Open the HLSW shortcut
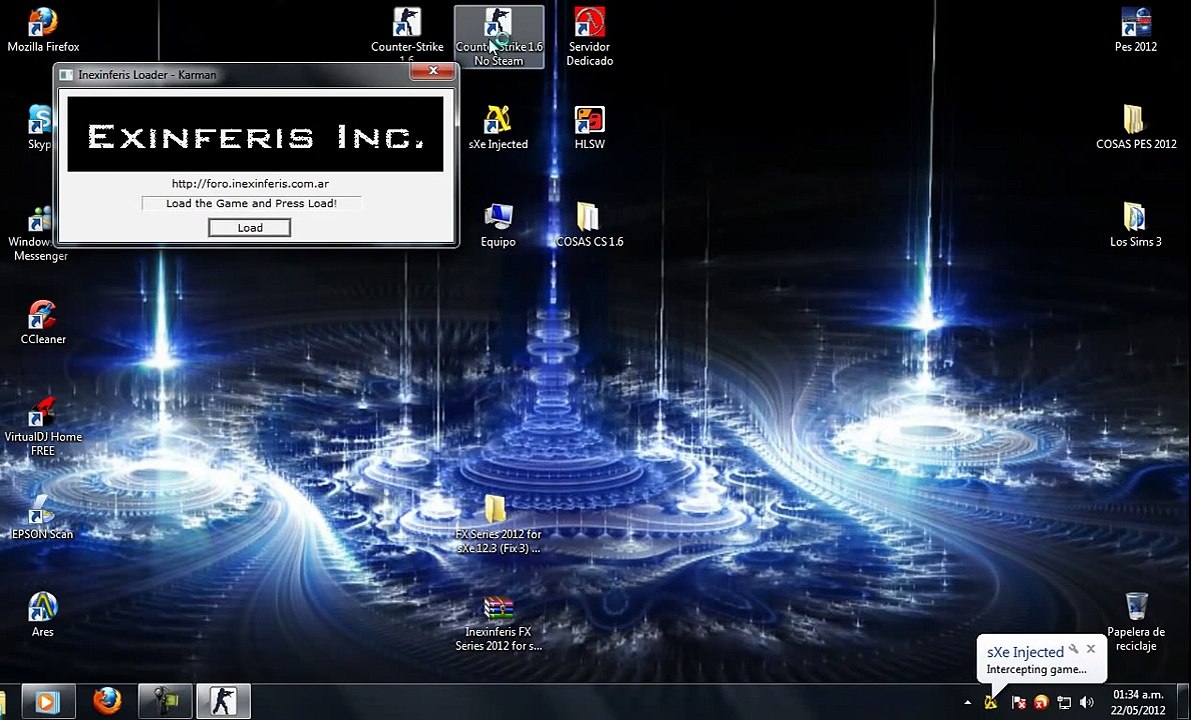 click(589, 128)
